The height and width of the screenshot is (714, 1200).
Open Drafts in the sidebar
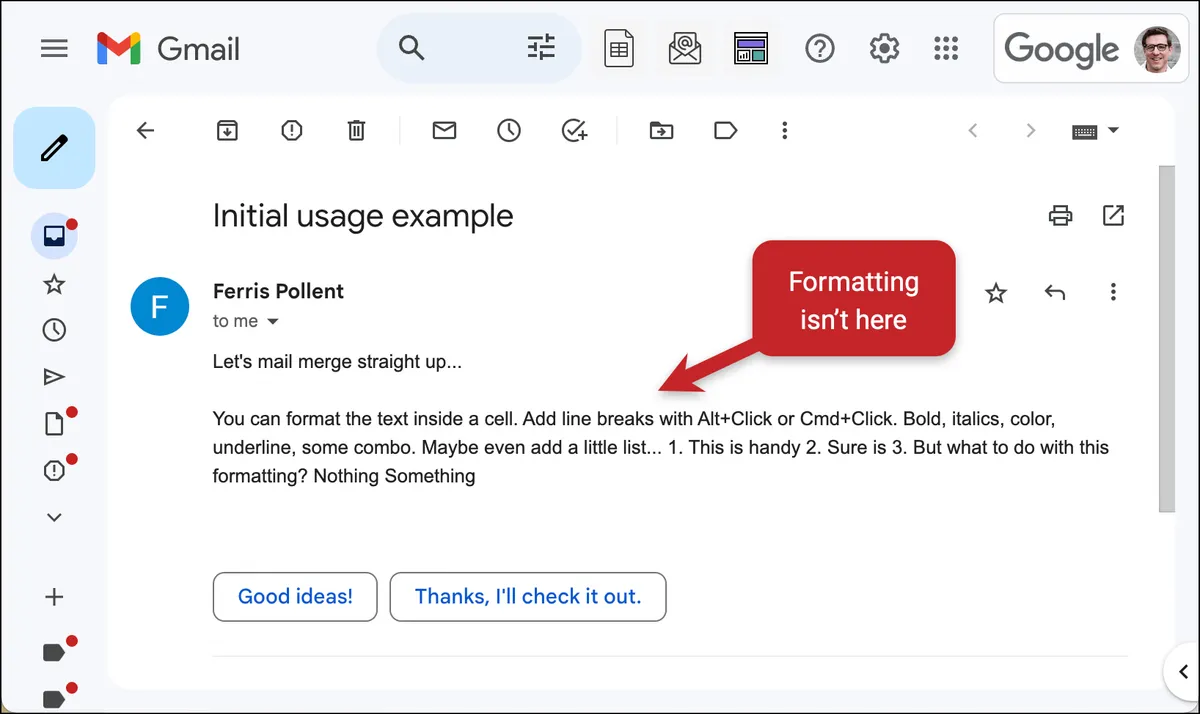tap(54, 424)
